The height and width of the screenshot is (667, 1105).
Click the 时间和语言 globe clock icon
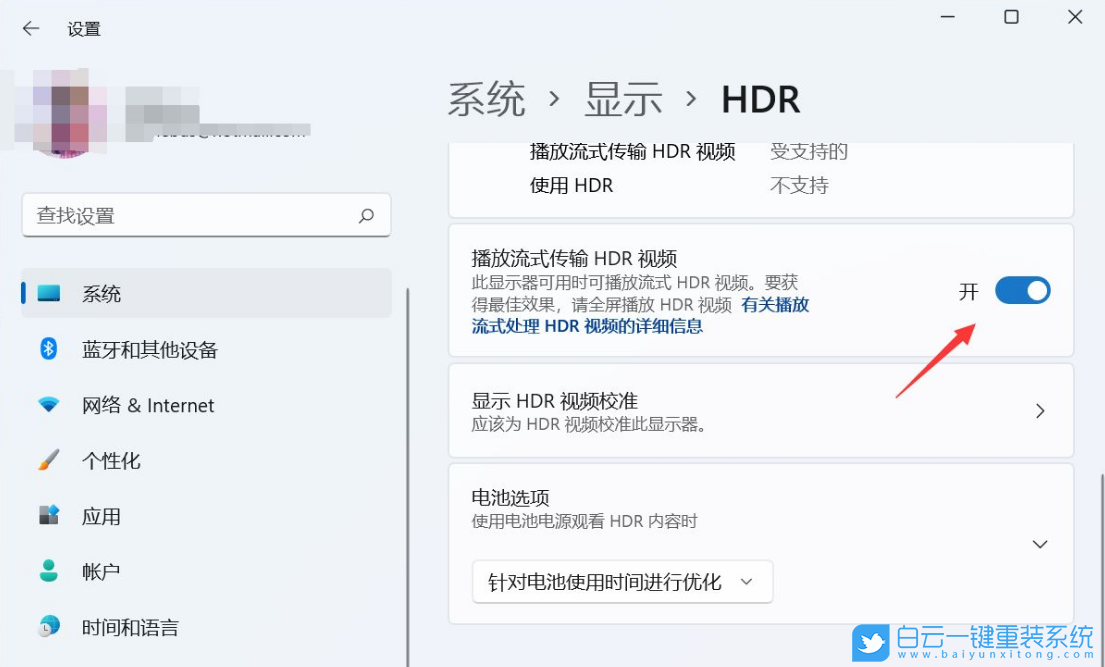pos(49,627)
